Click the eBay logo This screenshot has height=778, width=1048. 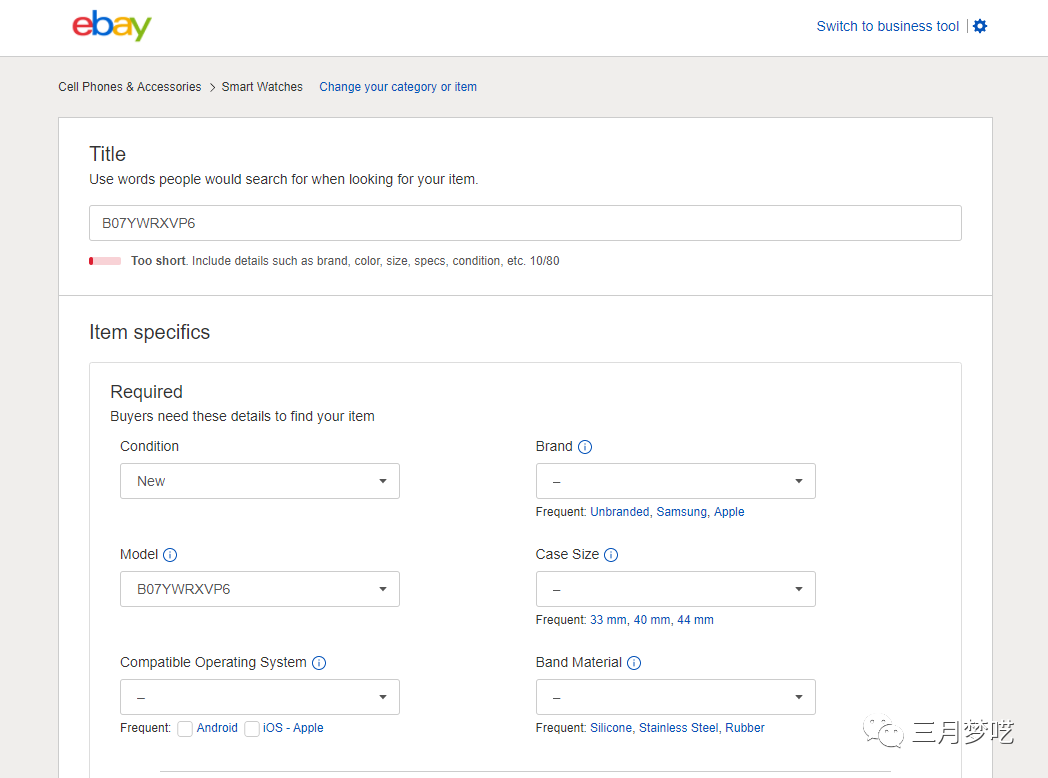coord(111,26)
